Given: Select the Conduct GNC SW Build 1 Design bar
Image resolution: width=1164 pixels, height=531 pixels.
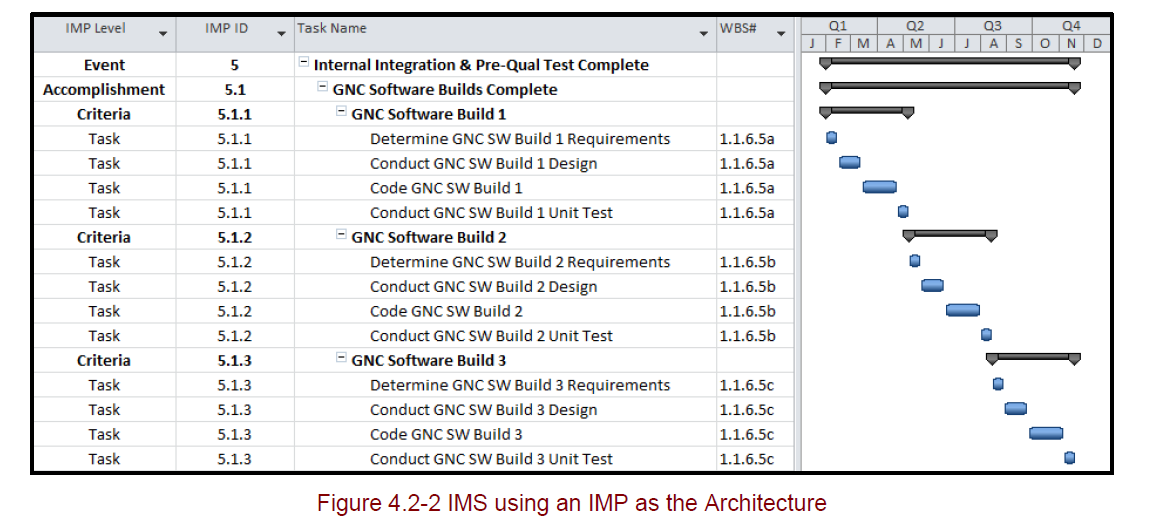Looking at the screenshot, I should pyautogui.click(x=849, y=162).
